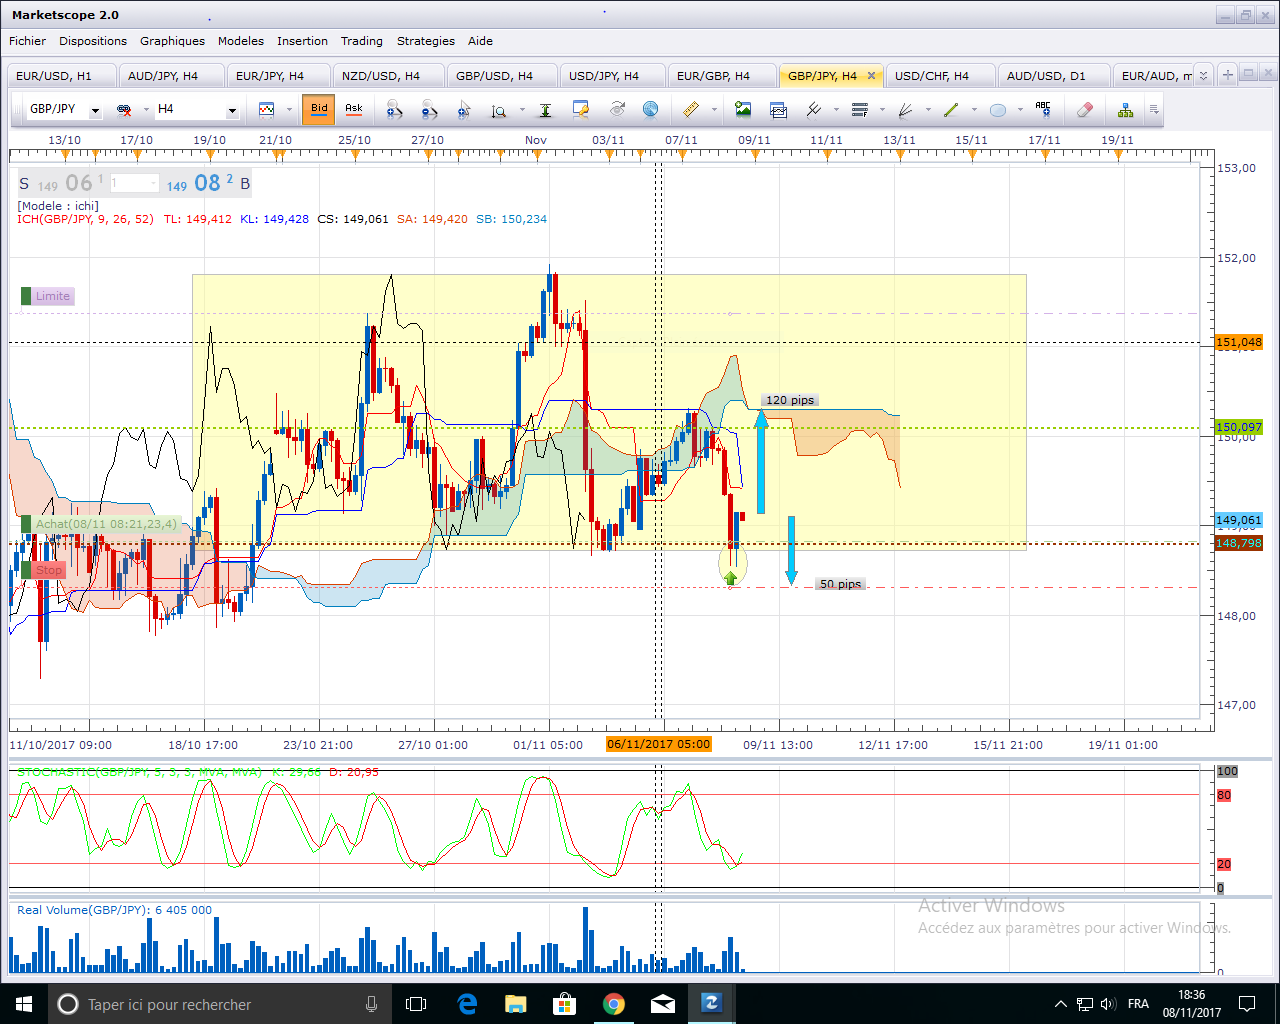1280x1024 pixels.
Task: Open the Aide menu
Action: coord(480,41)
